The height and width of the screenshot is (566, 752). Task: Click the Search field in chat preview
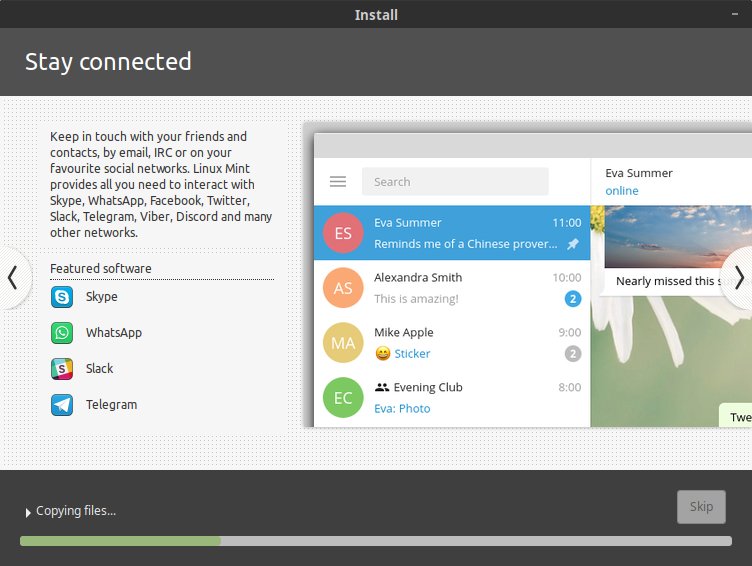click(455, 181)
